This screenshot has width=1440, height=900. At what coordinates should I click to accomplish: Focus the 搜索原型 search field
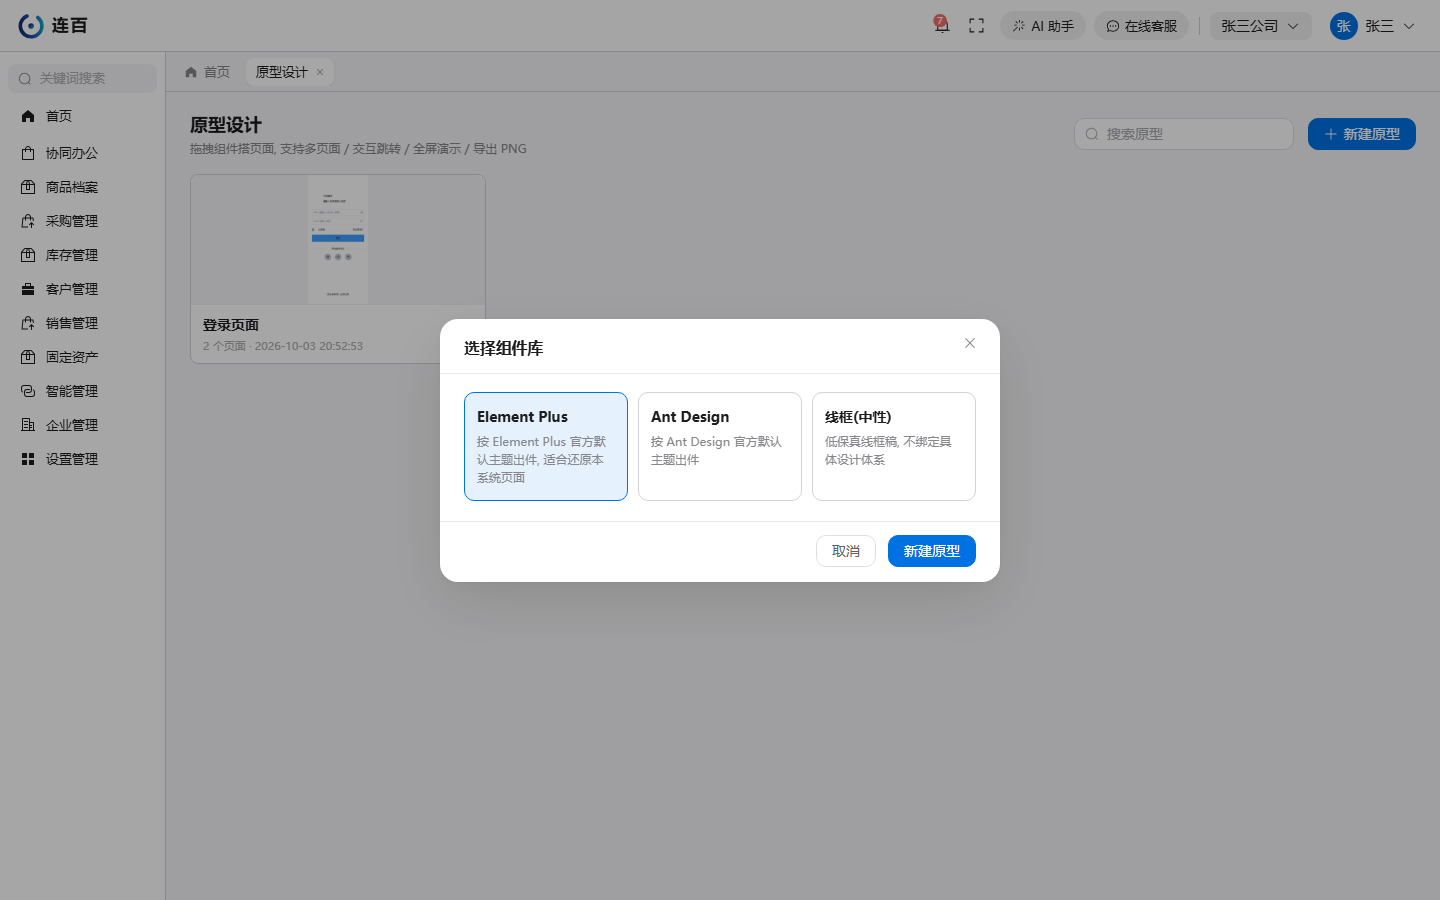1184,134
